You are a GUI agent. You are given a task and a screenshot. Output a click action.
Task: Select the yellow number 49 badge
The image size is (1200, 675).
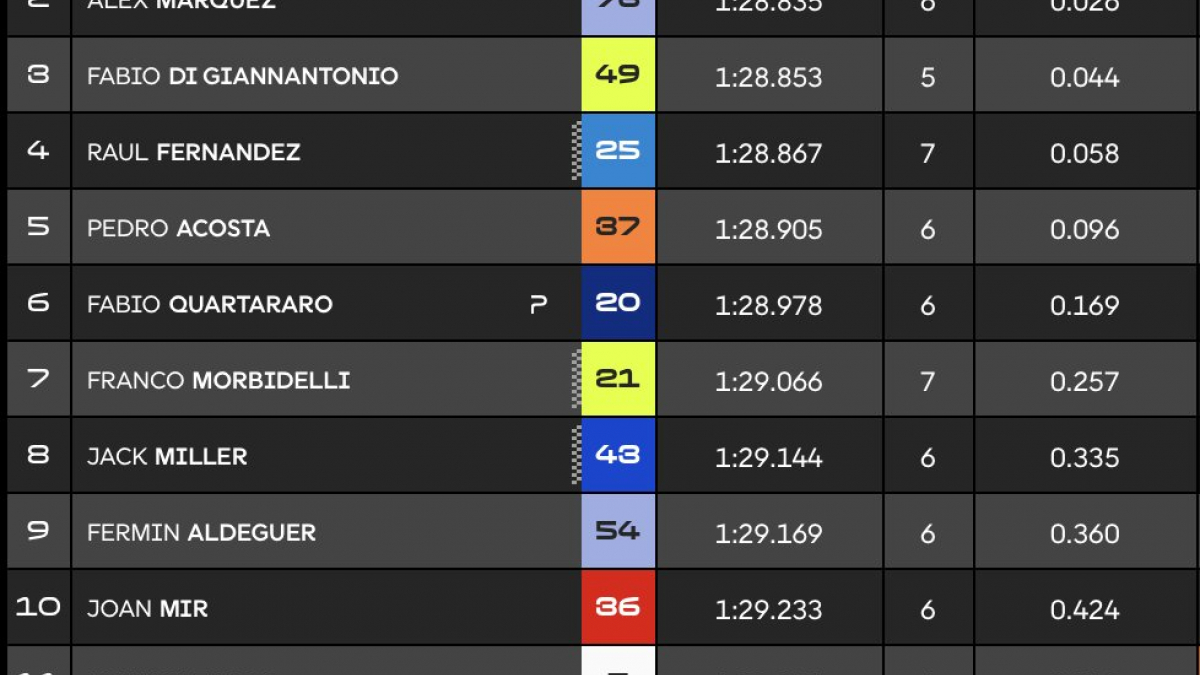point(618,75)
